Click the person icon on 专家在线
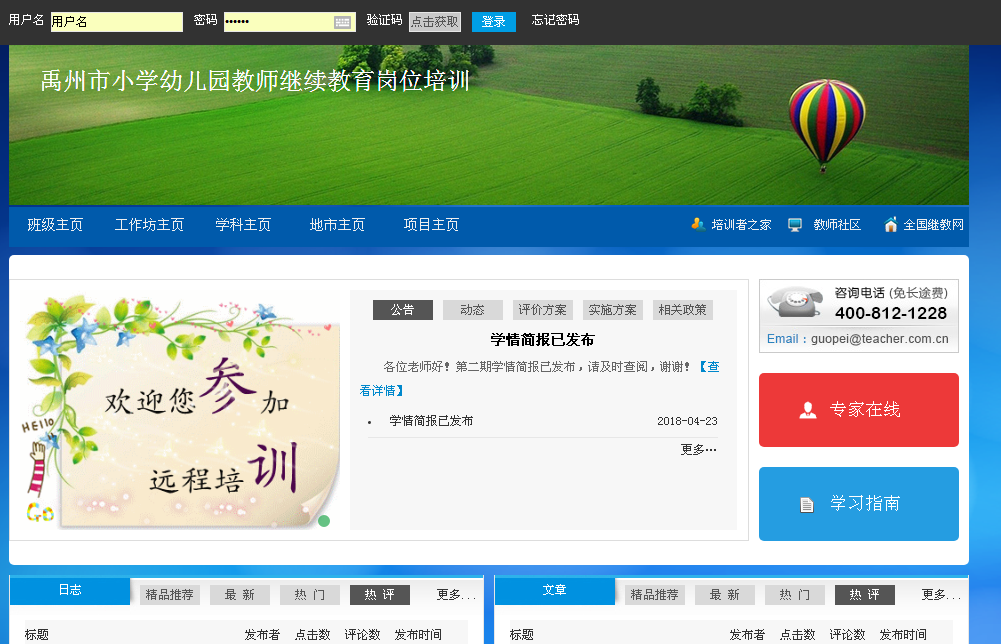Image resolution: width=1001 pixels, height=644 pixels. (x=808, y=410)
